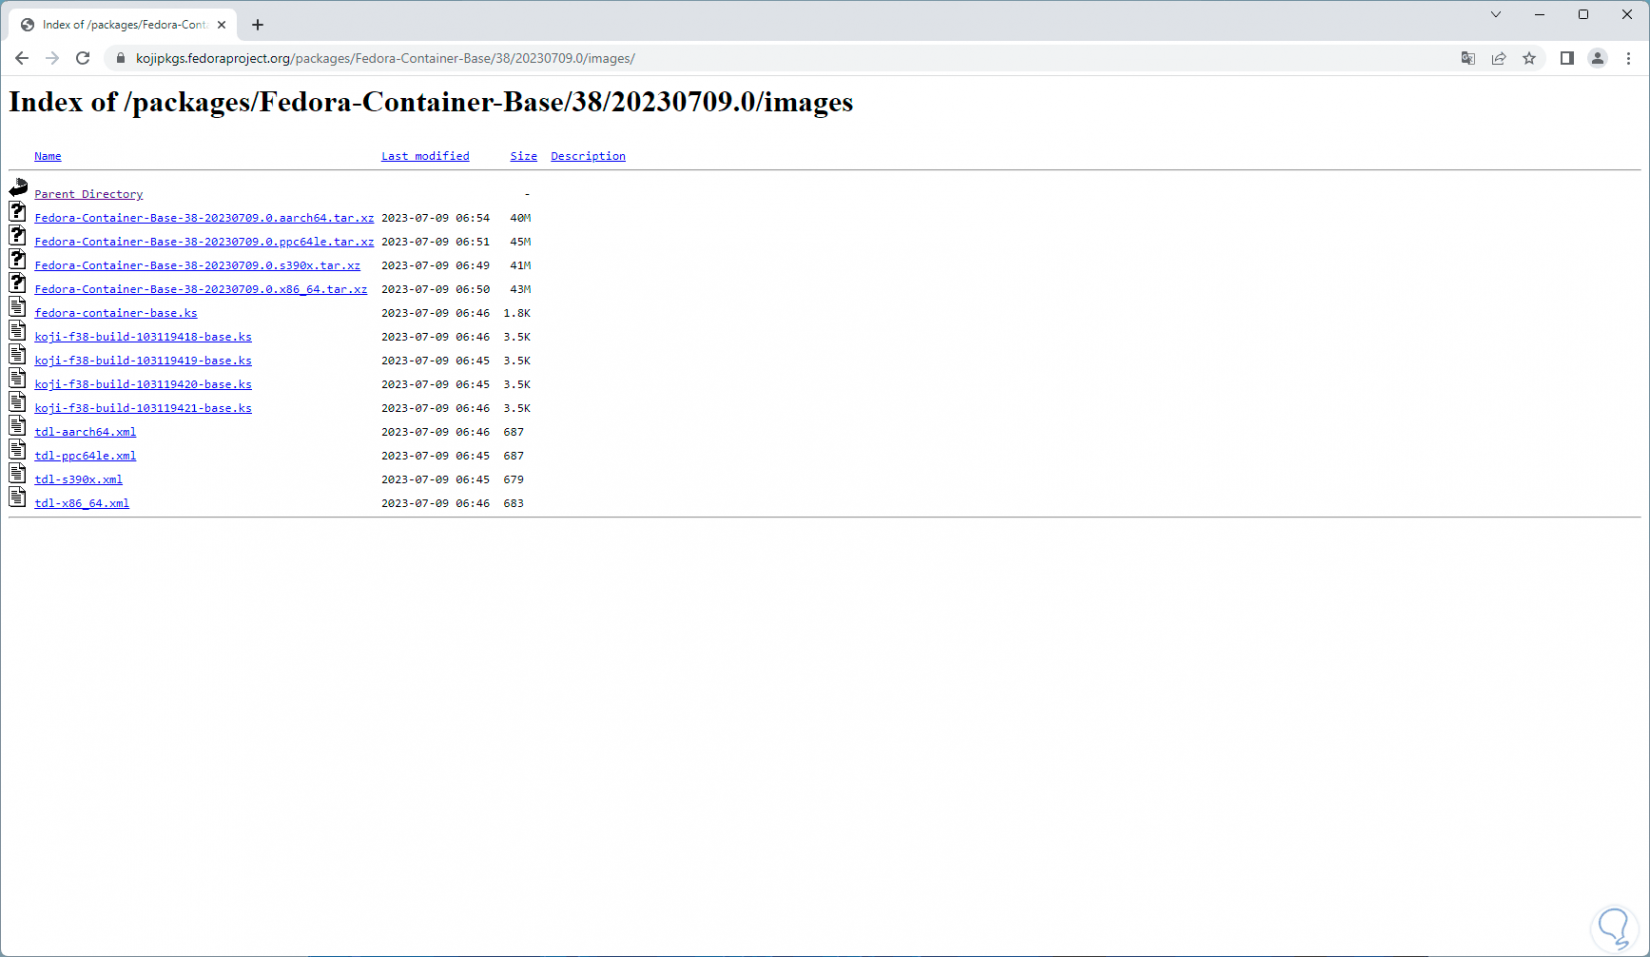Click the 1.8K size of fedora-container-base.ks
Image resolution: width=1650 pixels, height=957 pixels.
click(517, 313)
